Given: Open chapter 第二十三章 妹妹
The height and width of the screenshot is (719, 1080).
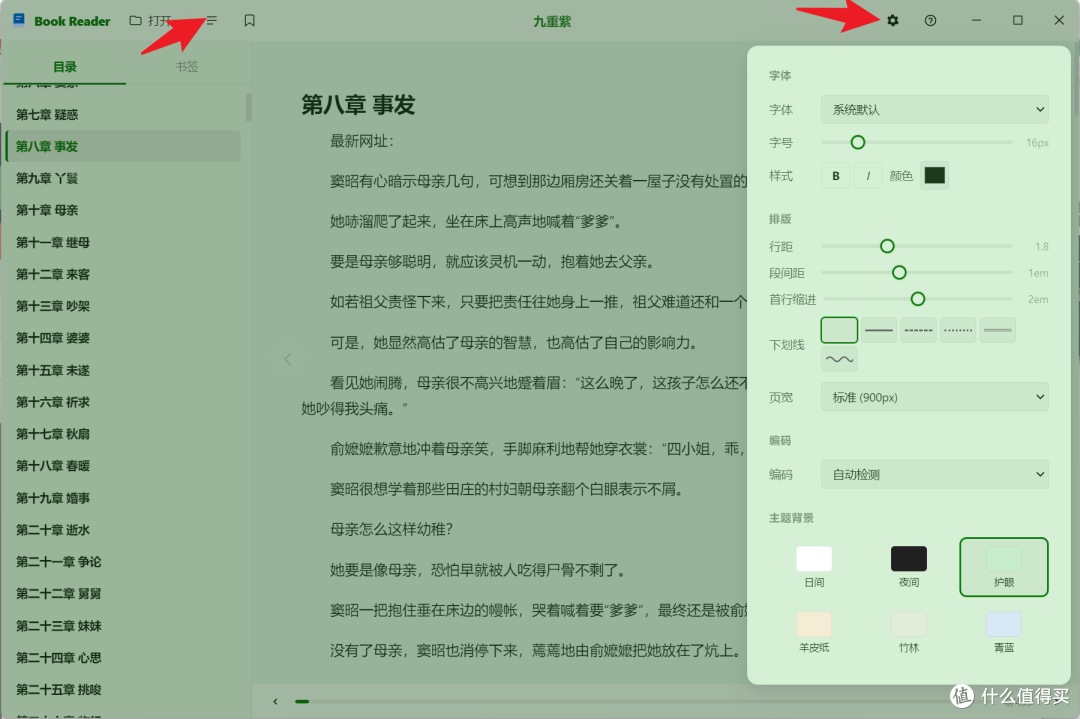Looking at the screenshot, I should pos(123,626).
